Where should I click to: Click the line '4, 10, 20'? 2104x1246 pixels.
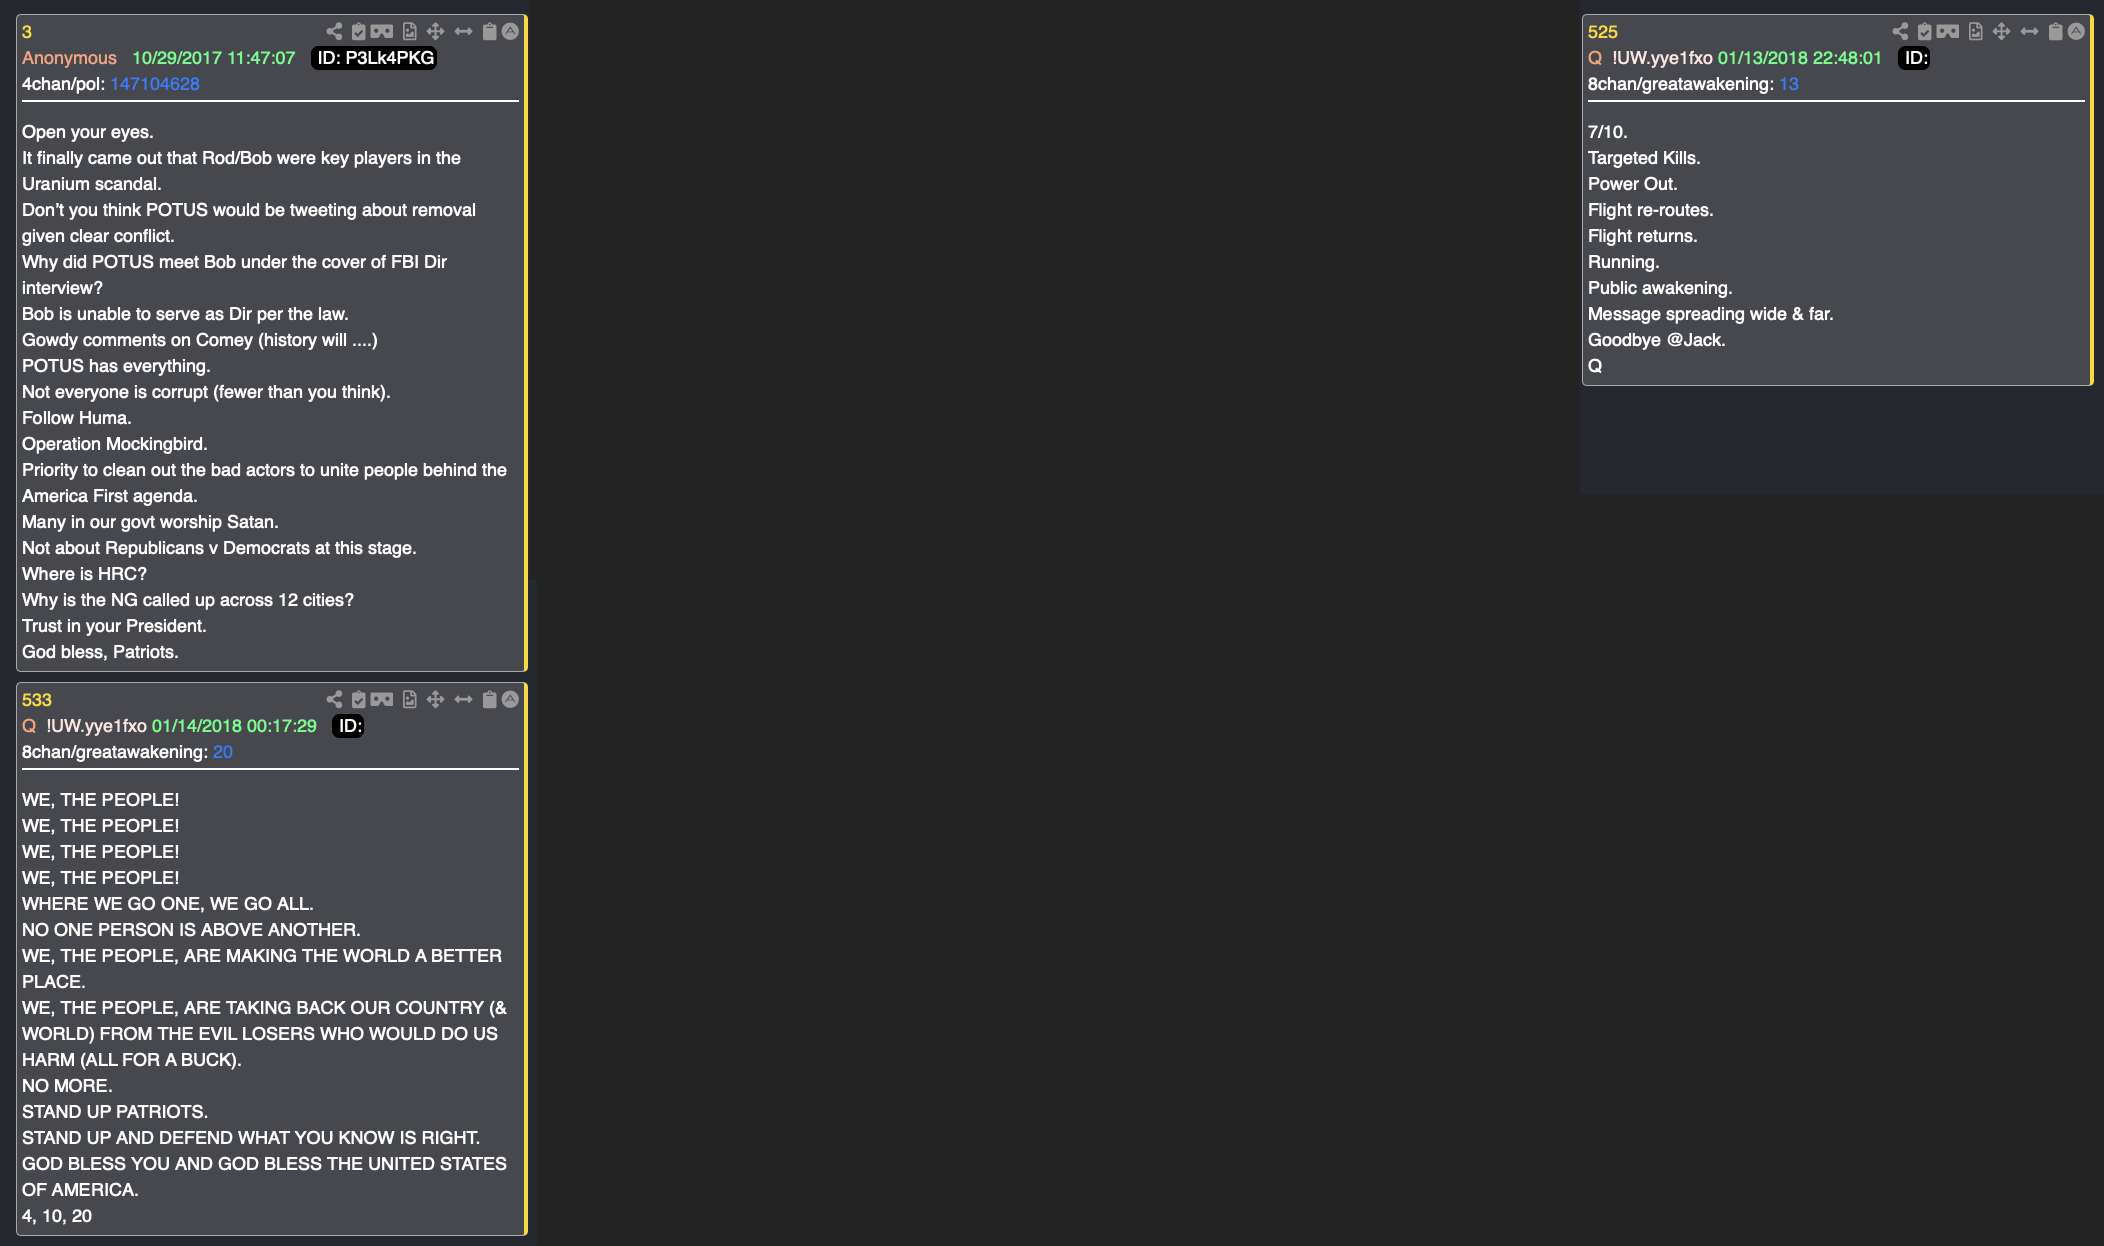(x=57, y=1216)
